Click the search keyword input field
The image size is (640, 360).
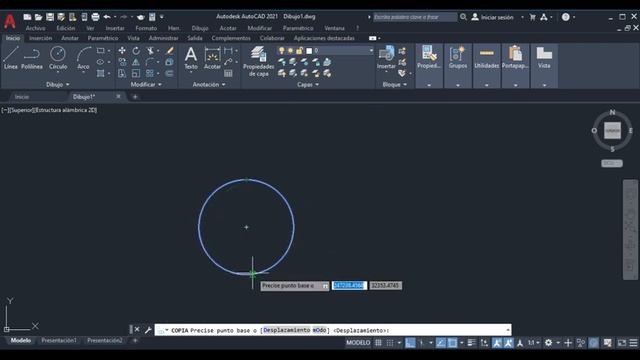click(x=415, y=17)
